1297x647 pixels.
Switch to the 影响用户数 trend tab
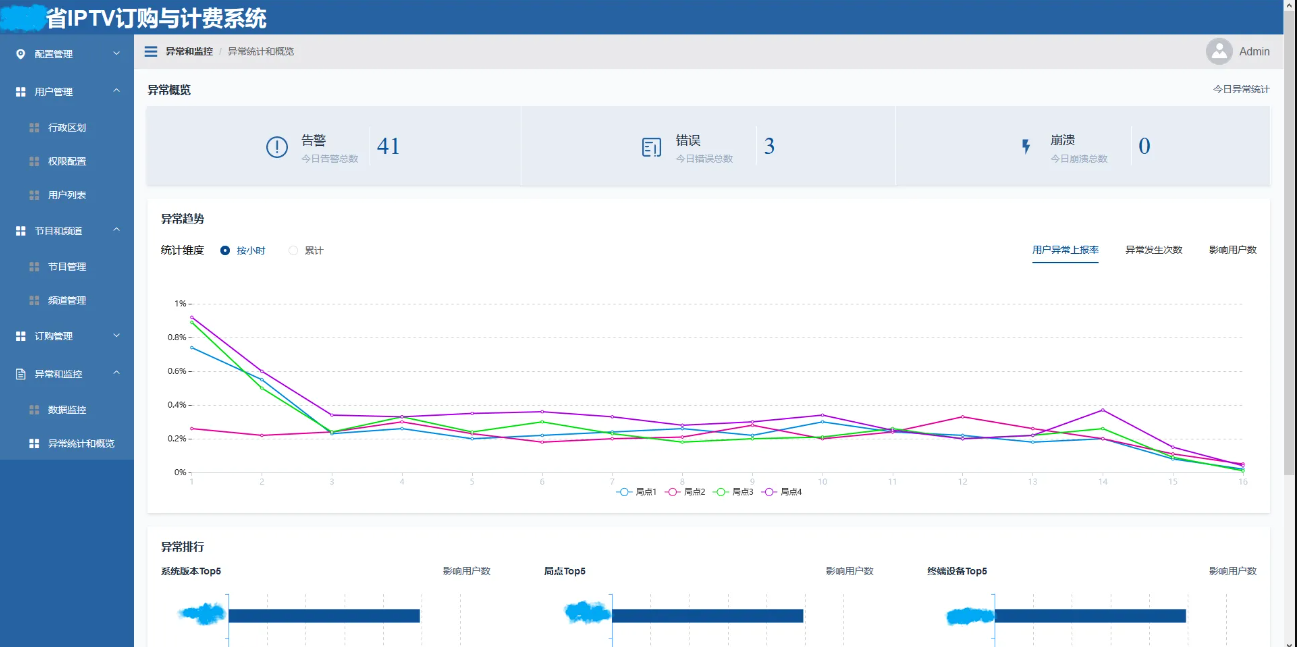point(1232,250)
